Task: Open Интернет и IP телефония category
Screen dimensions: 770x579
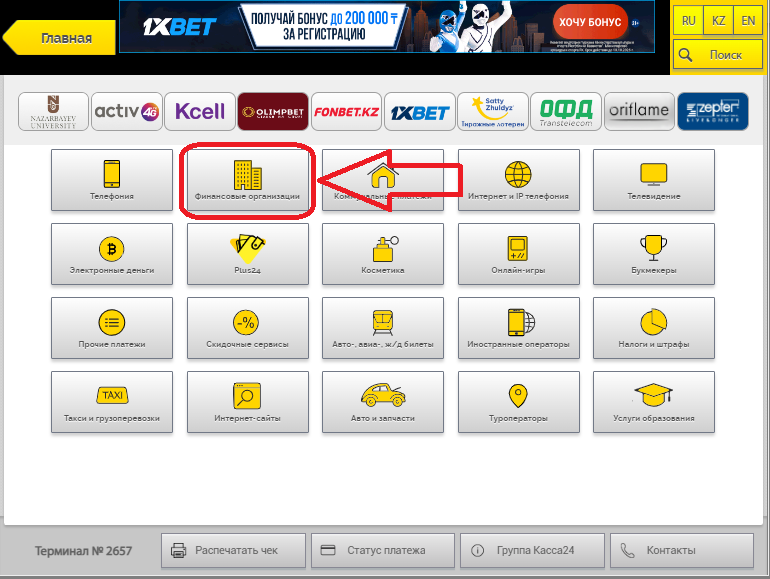Action: tap(518, 180)
